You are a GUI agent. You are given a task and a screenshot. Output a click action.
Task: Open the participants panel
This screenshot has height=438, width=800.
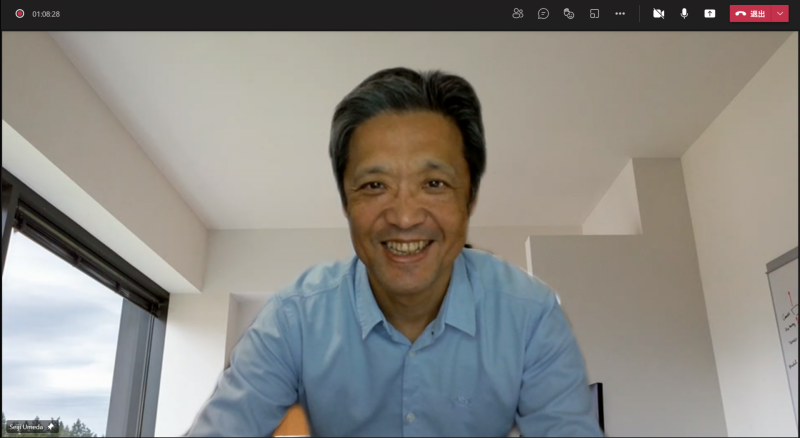click(518, 14)
